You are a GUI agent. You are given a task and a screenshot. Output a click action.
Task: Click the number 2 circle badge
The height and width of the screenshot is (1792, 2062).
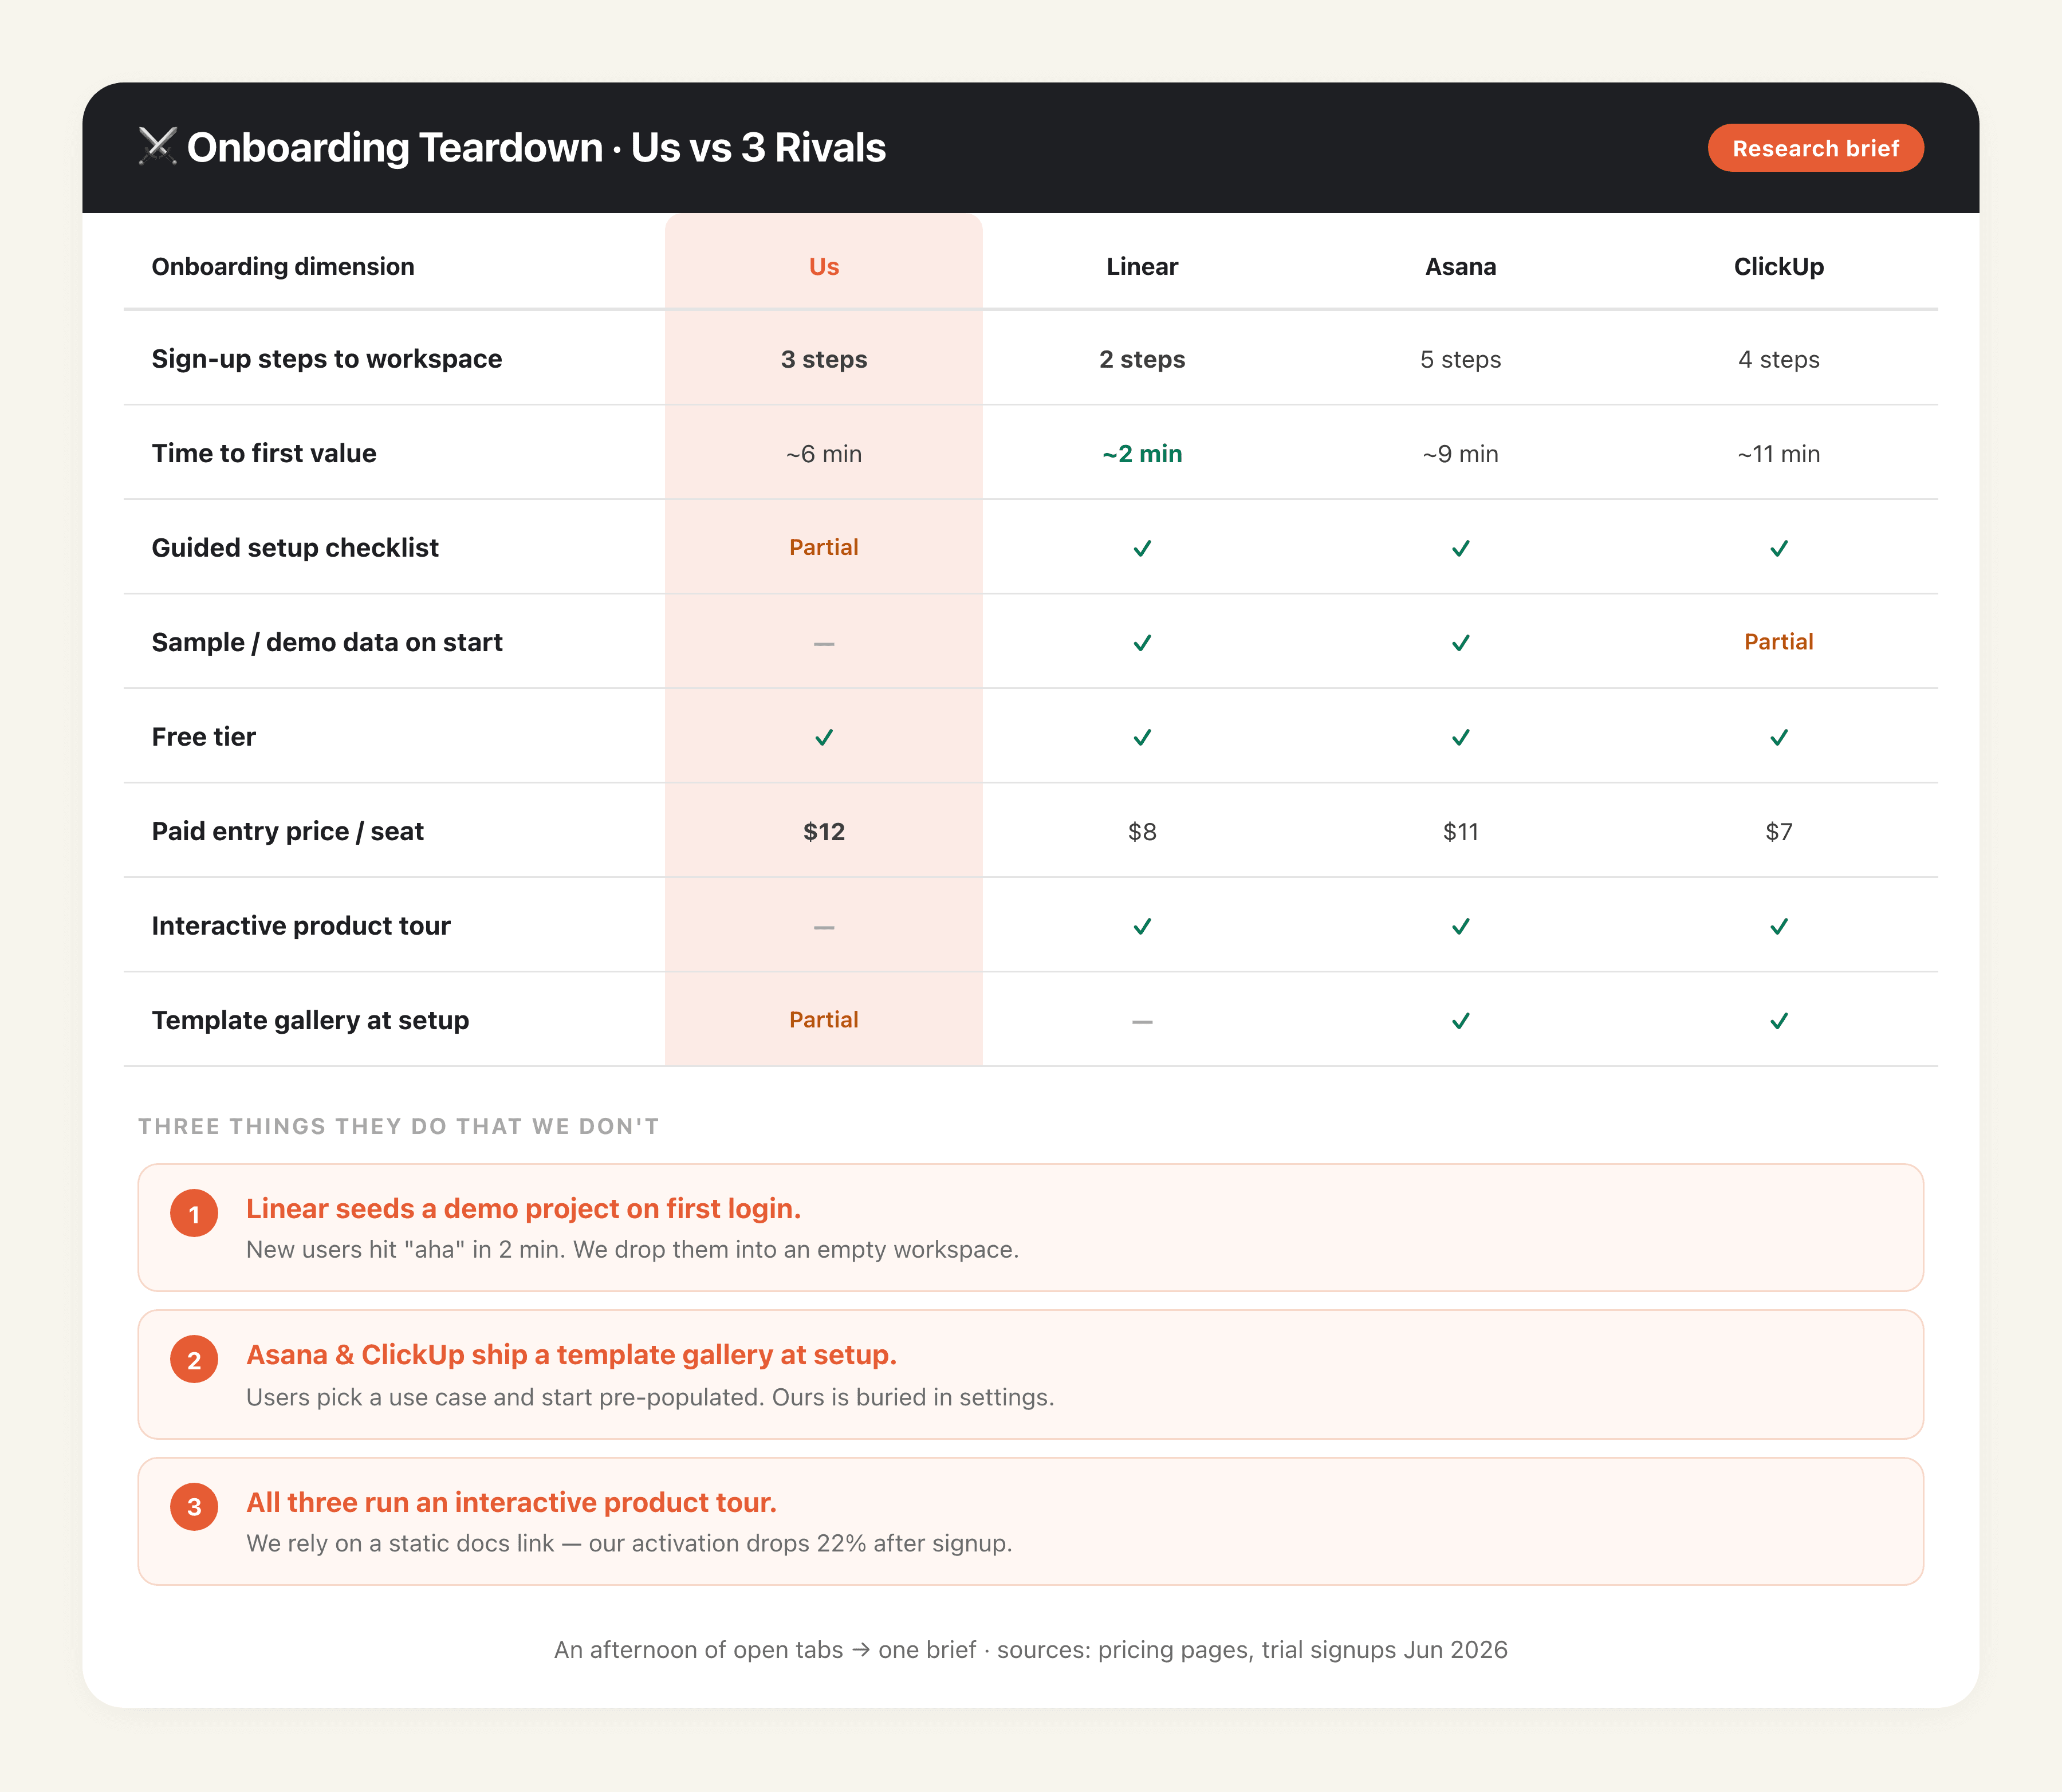pyautogui.click(x=194, y=1360)
